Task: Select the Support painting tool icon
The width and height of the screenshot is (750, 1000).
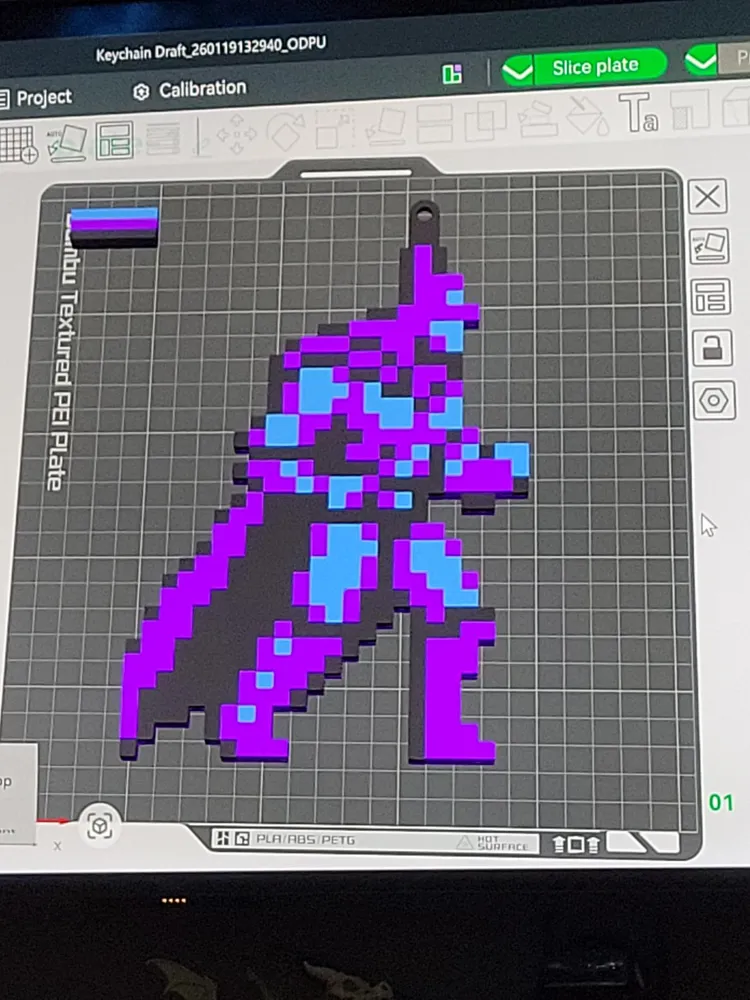Action: click(x=538, y=118)
